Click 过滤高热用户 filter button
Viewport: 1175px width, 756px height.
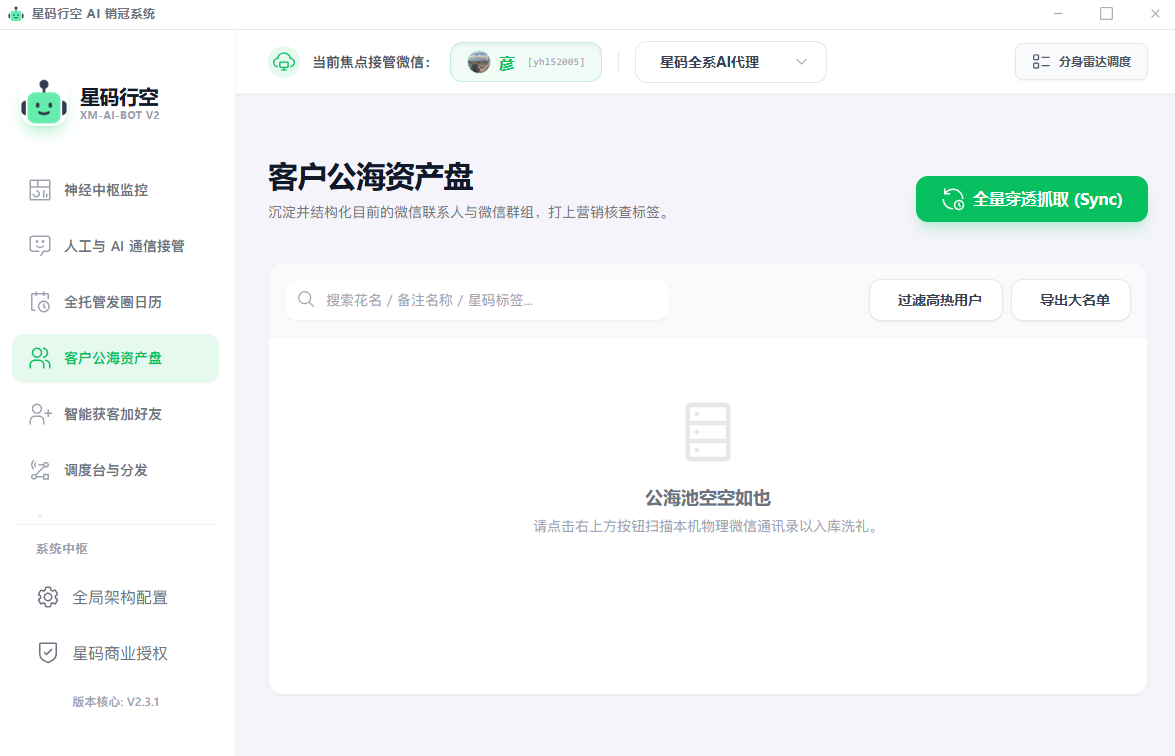point(935,299)
